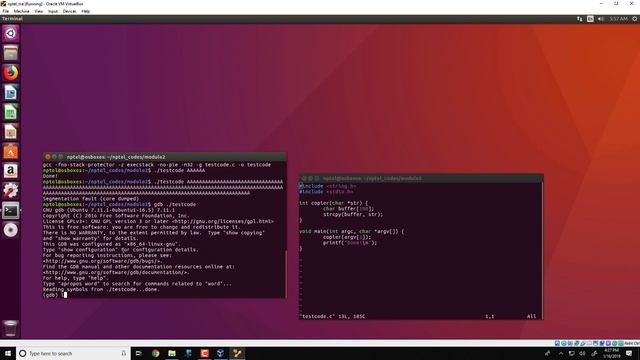
Task: Open the Windows Start menu
Action: (8, 353)
